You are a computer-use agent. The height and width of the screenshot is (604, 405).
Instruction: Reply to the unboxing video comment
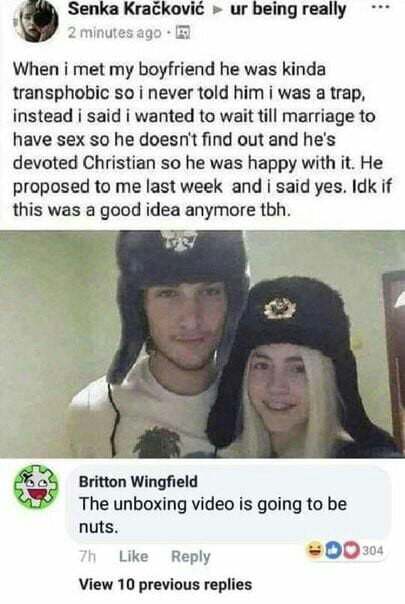coord(190,556)
